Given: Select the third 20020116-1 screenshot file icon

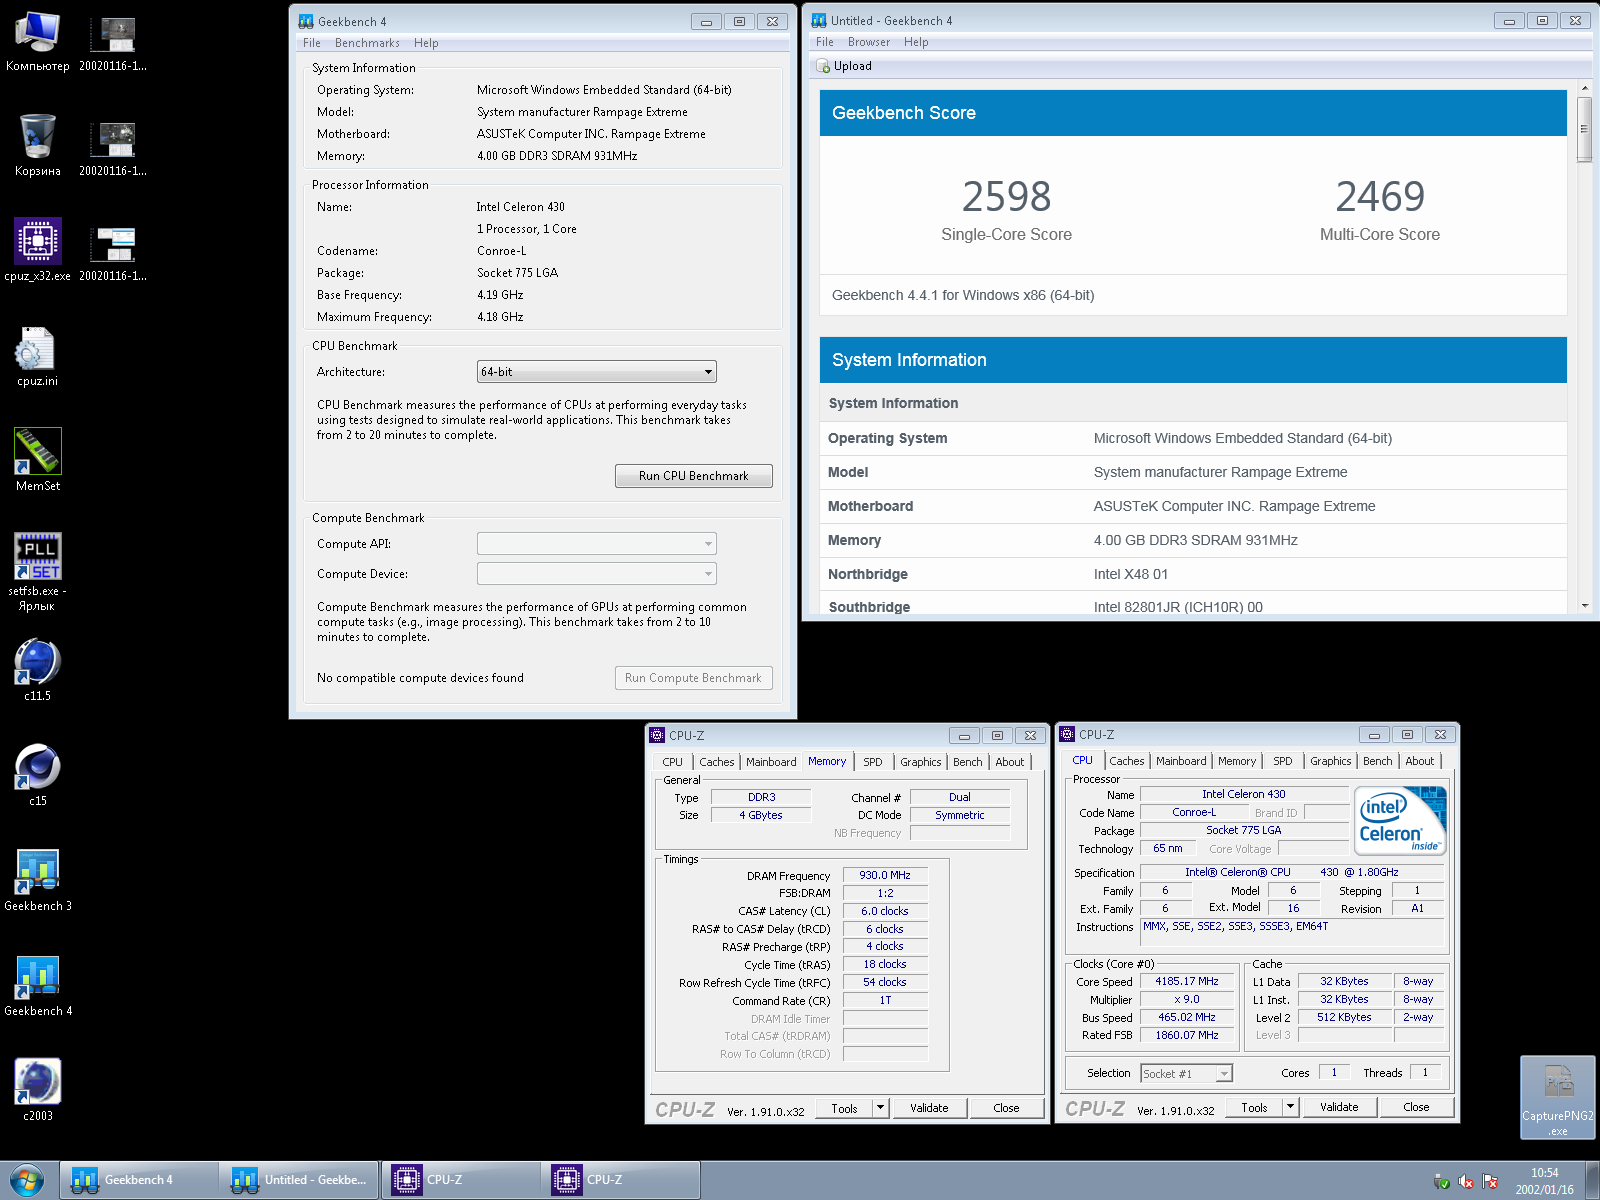Looking at the screenshot, I should (113, 252).
